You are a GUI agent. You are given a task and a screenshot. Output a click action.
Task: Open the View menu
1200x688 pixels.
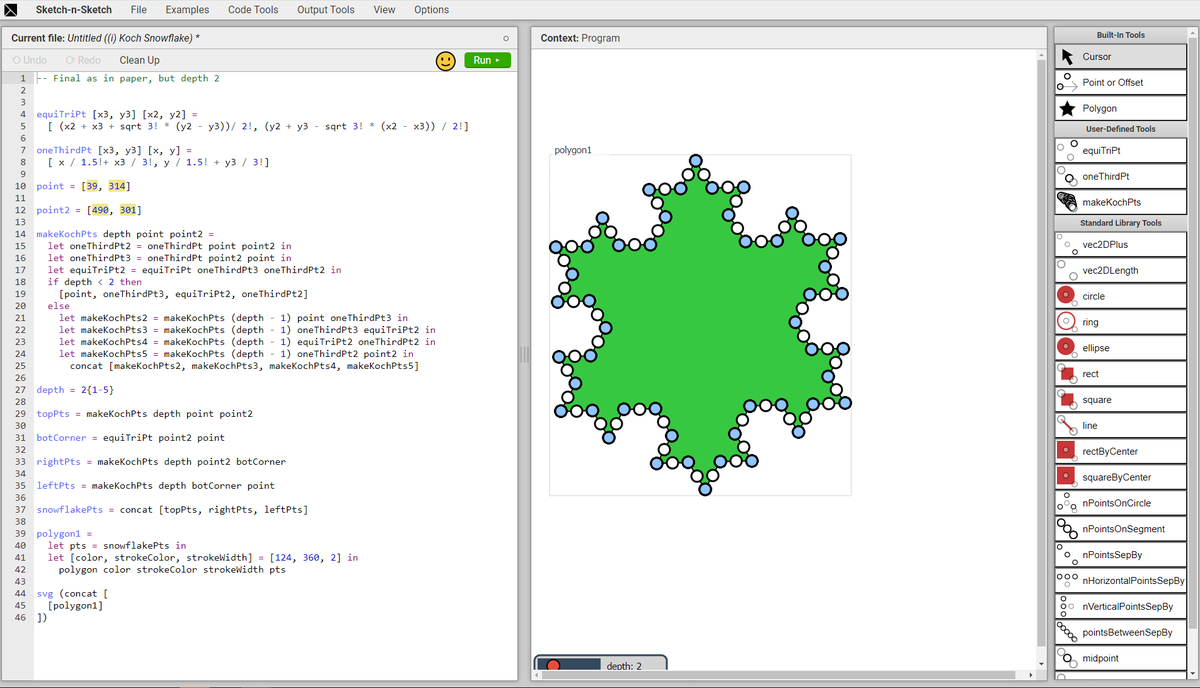point(384,10)
